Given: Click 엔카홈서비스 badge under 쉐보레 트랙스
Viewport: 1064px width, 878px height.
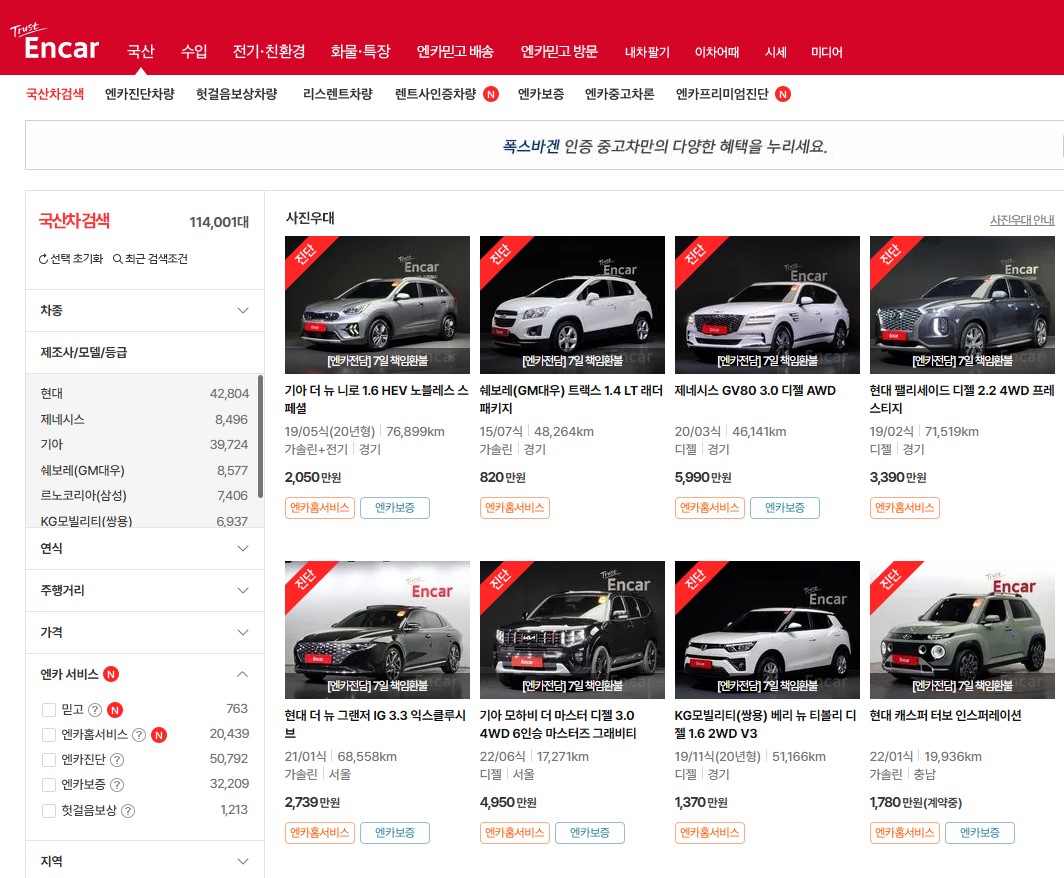Looking at the screenshot, I should pyautogui.click(x=514, y=508).
